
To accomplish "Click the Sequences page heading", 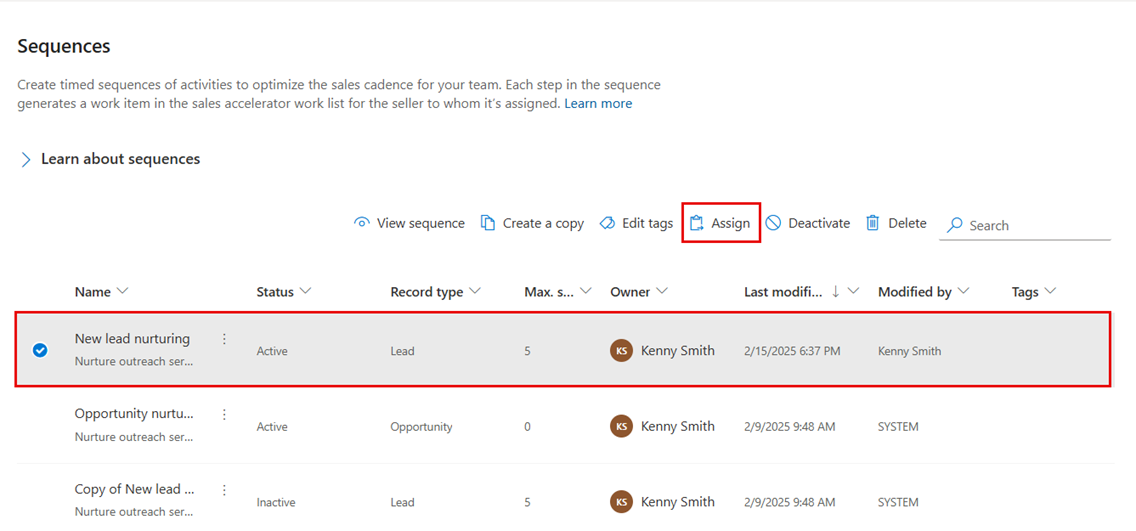I will tap(64, 46).
